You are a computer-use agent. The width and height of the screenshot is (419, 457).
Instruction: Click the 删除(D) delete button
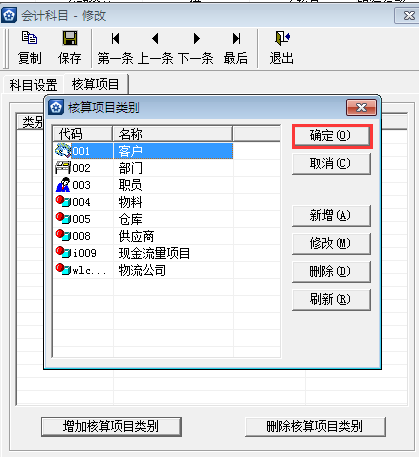point(332,272)
